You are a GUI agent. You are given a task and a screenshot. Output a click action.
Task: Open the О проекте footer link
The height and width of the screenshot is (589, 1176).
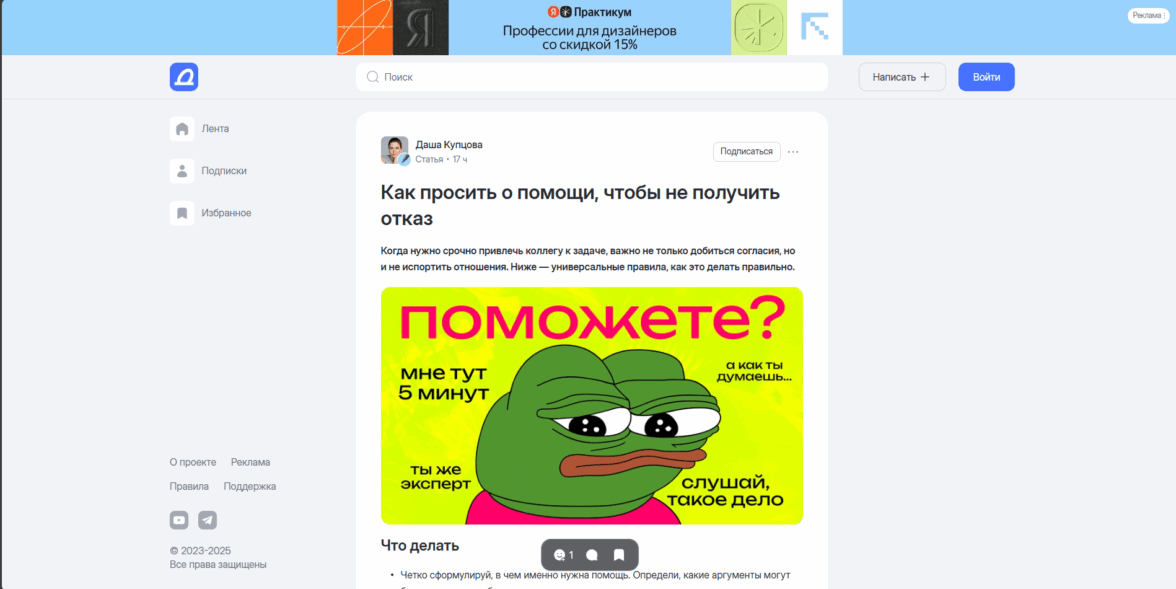click(193, 462)
